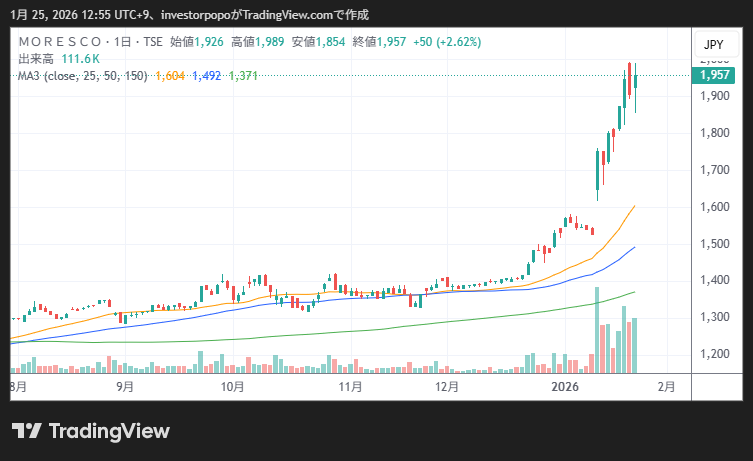Screen dimensions: 753x461
Task: Click the 1,800 level on price scale
Action: pos(713,133)
